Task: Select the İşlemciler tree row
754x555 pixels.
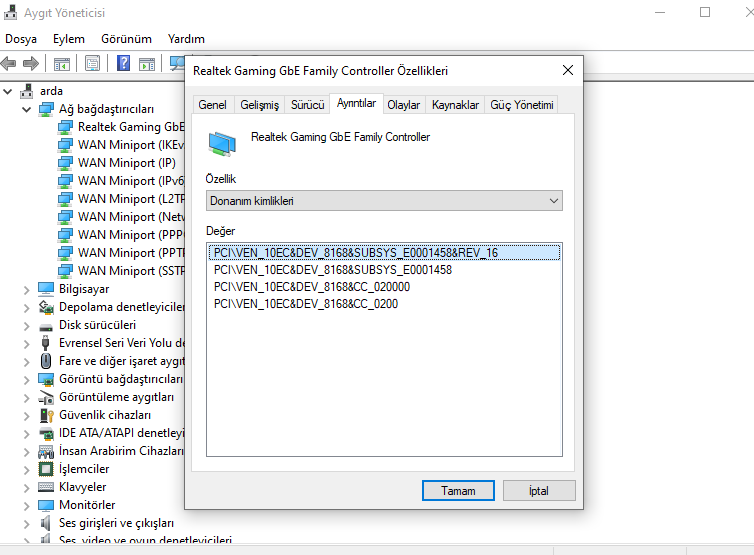Action: pos(84,469)
